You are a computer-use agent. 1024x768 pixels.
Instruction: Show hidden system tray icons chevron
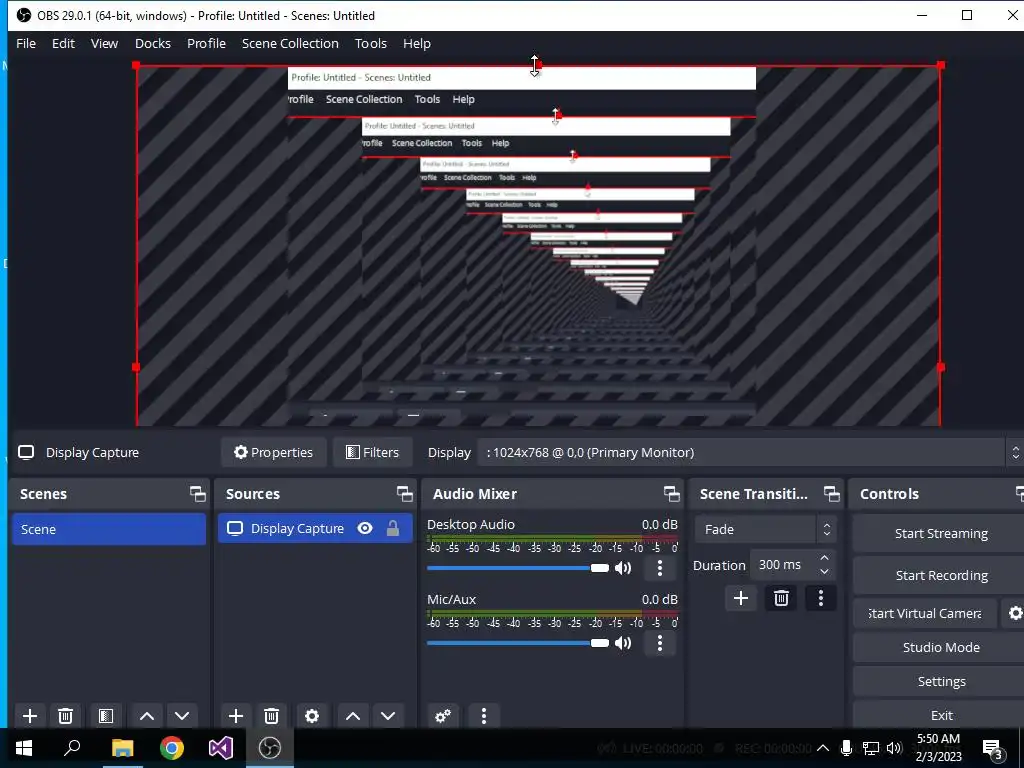(823, 748)
